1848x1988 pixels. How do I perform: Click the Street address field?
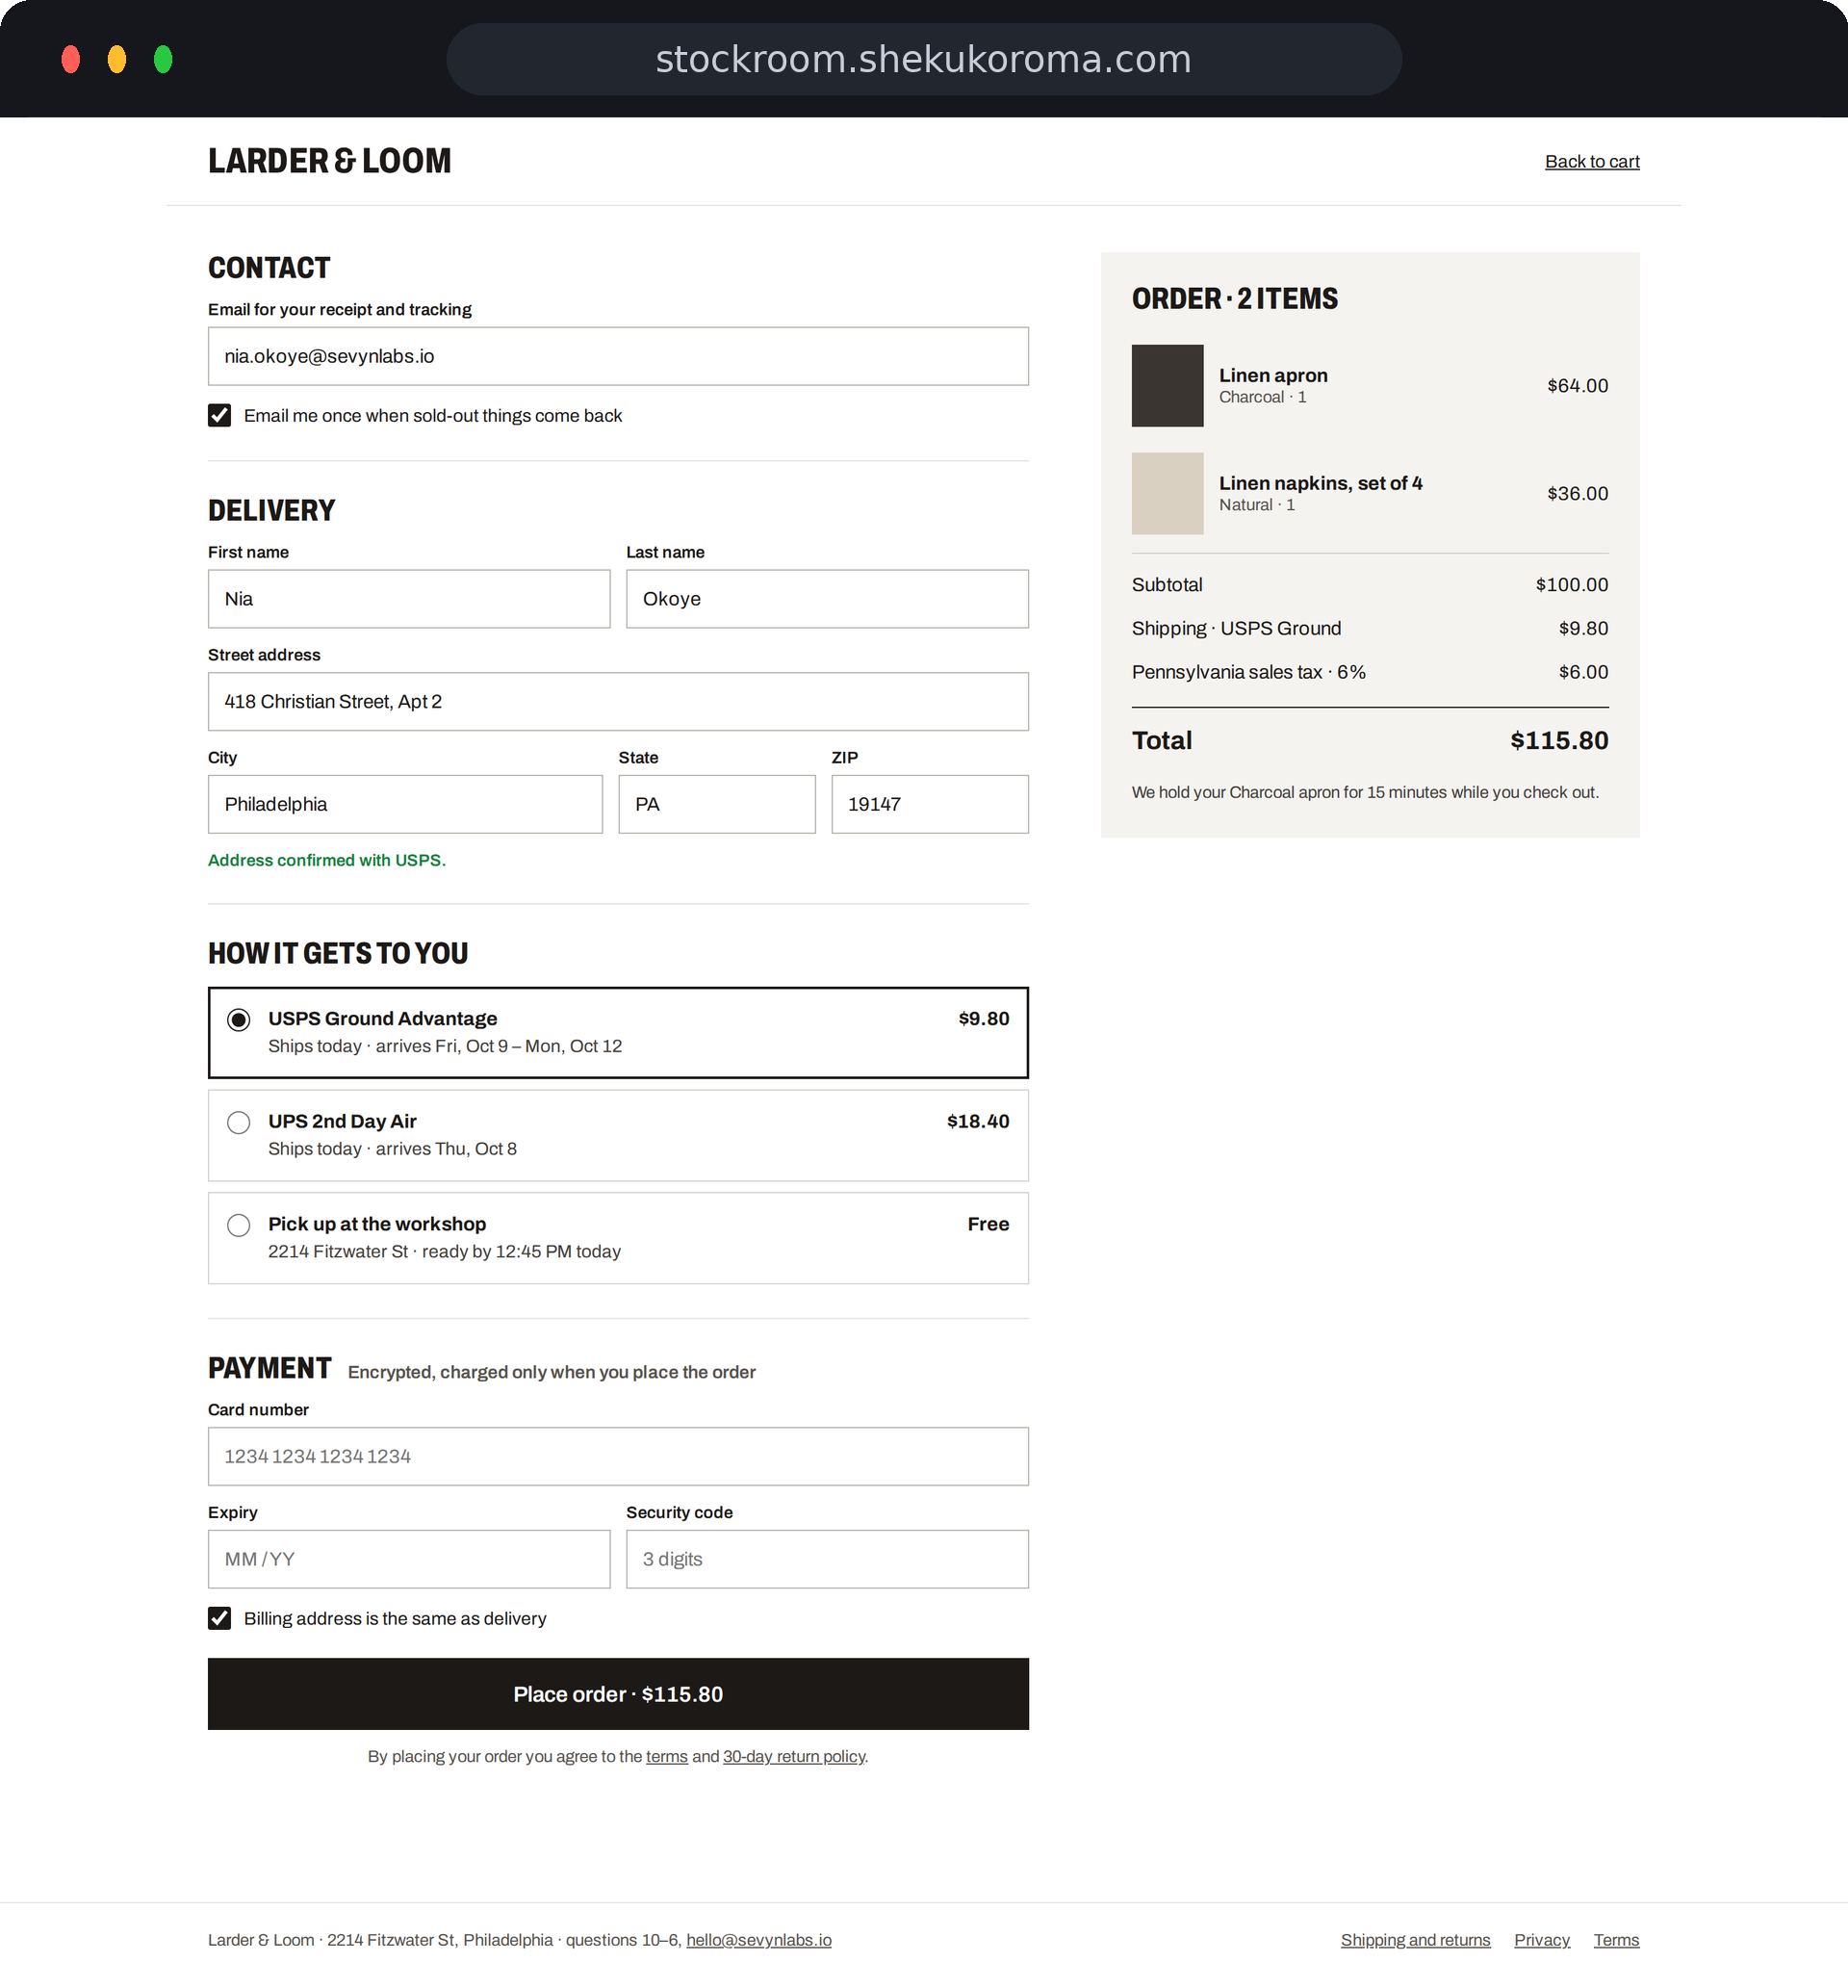tap(618, 702)
